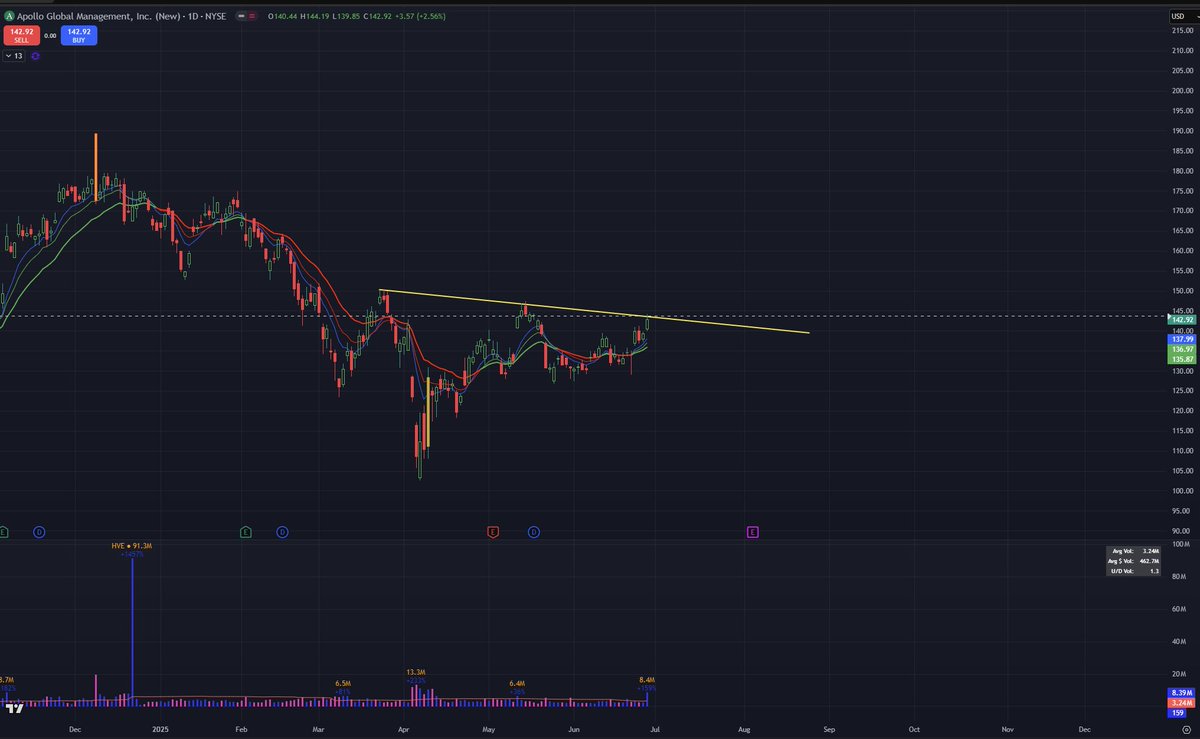Click the blue dividend marker near May
This screenshot has height=739, width=1200.
534,532
